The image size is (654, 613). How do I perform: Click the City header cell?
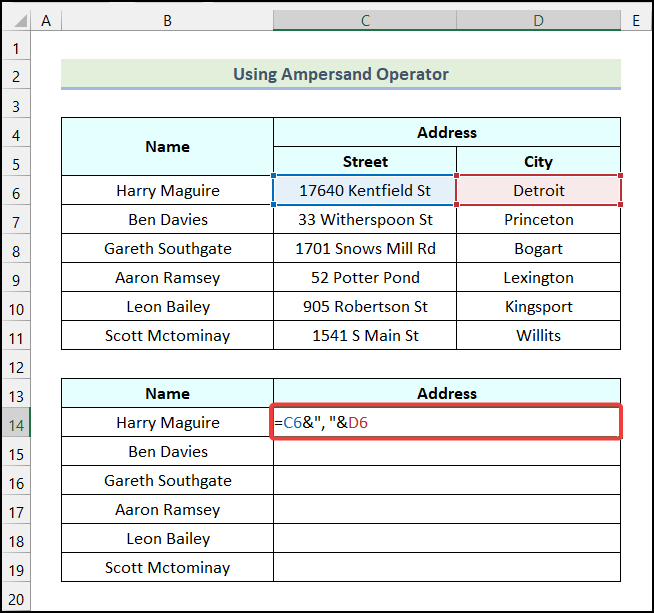click(538, 161)
